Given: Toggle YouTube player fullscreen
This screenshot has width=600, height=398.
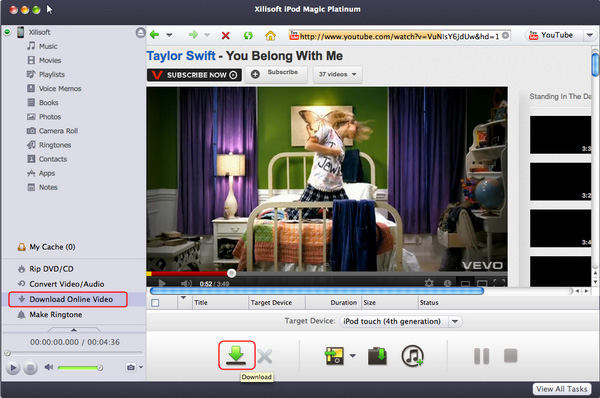Looking at the screenshot, I should click(x=499, y=283).
